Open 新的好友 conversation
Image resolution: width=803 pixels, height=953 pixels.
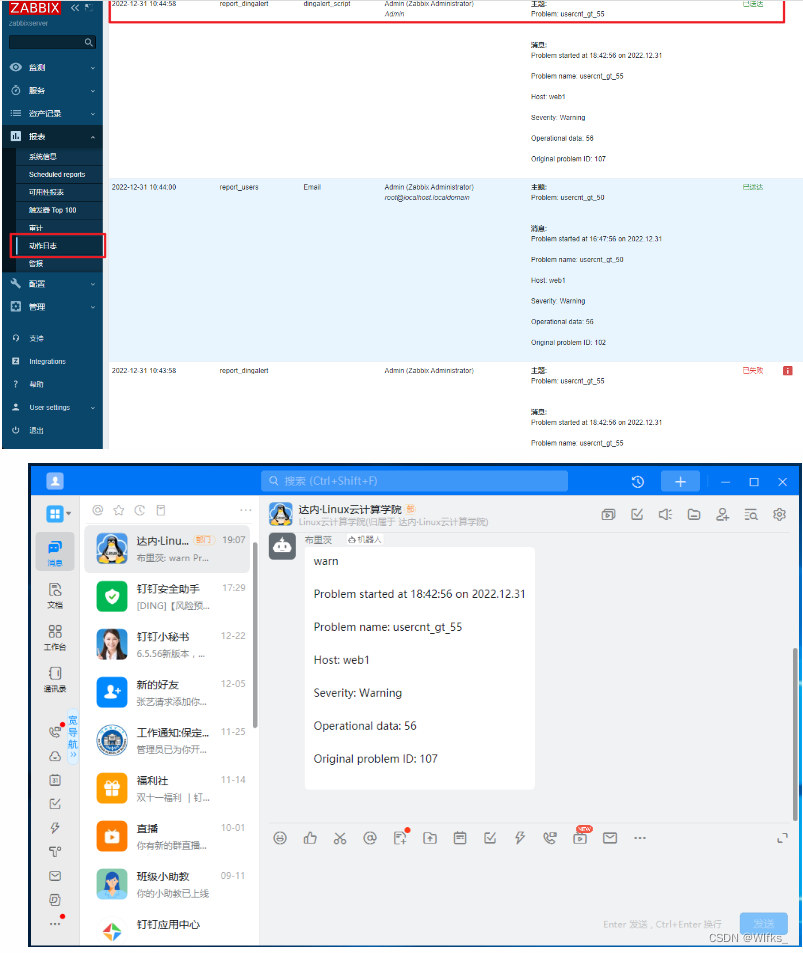click(167, 693)
